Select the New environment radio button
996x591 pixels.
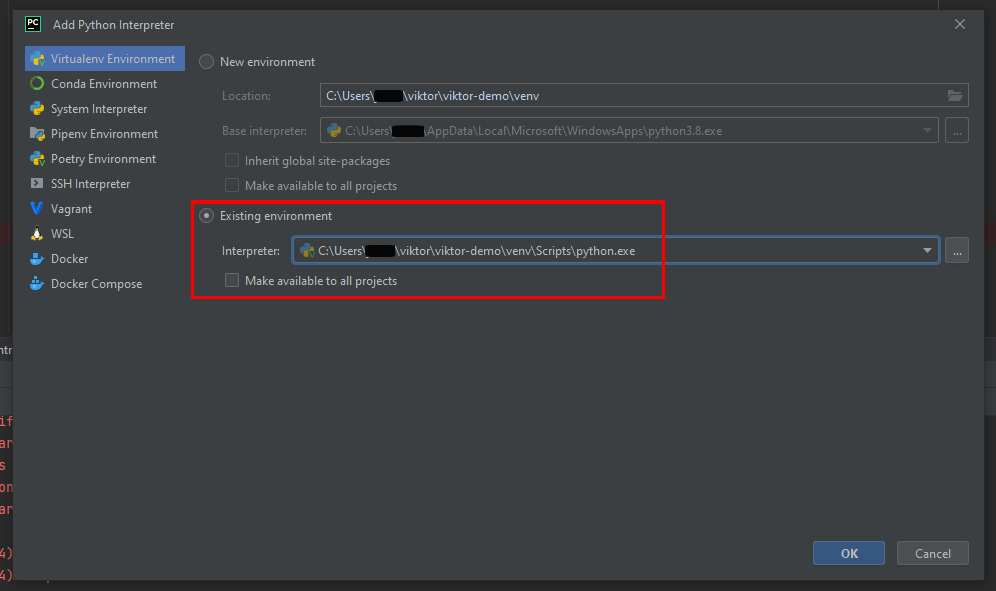(206, 61)
